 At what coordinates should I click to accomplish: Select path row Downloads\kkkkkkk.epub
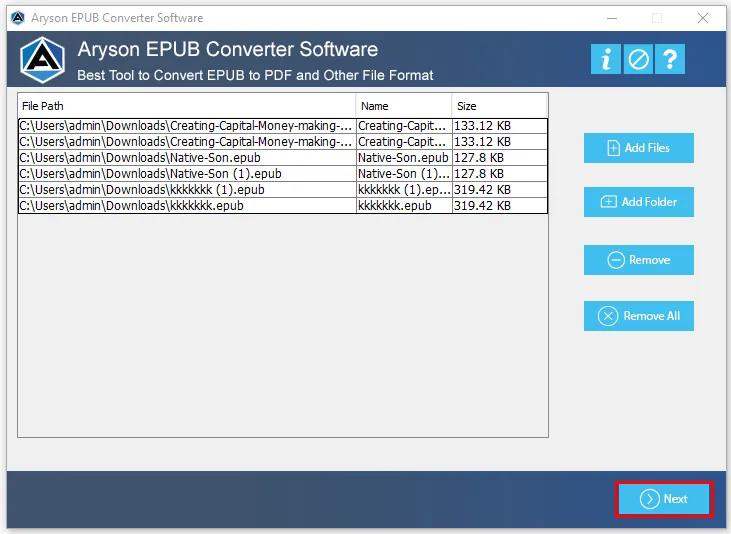point(187,206)
